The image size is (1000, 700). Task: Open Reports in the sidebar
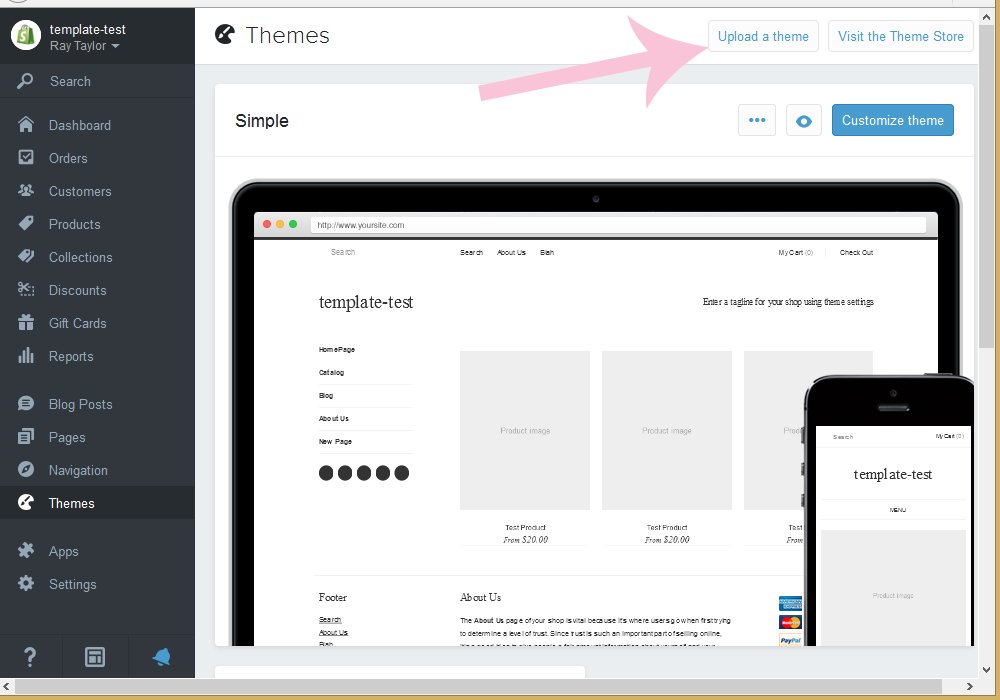click(x=97, y=357)
